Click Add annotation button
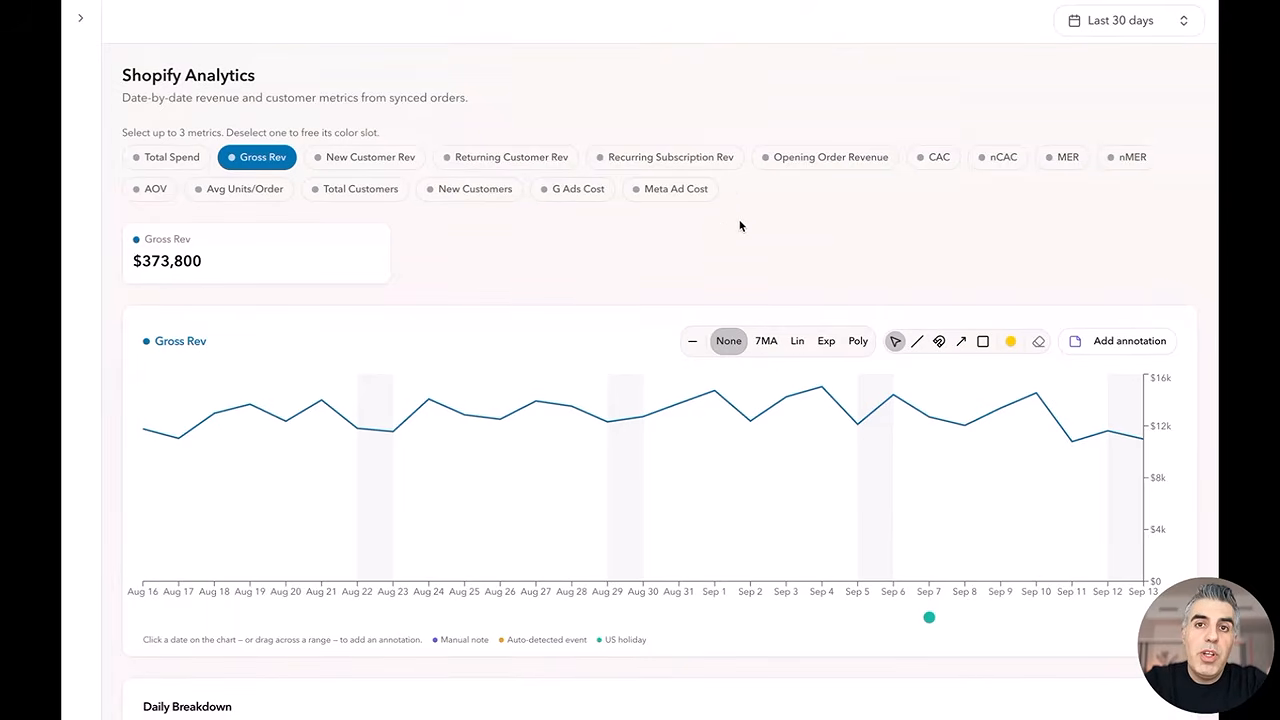 coord(1118,341)
